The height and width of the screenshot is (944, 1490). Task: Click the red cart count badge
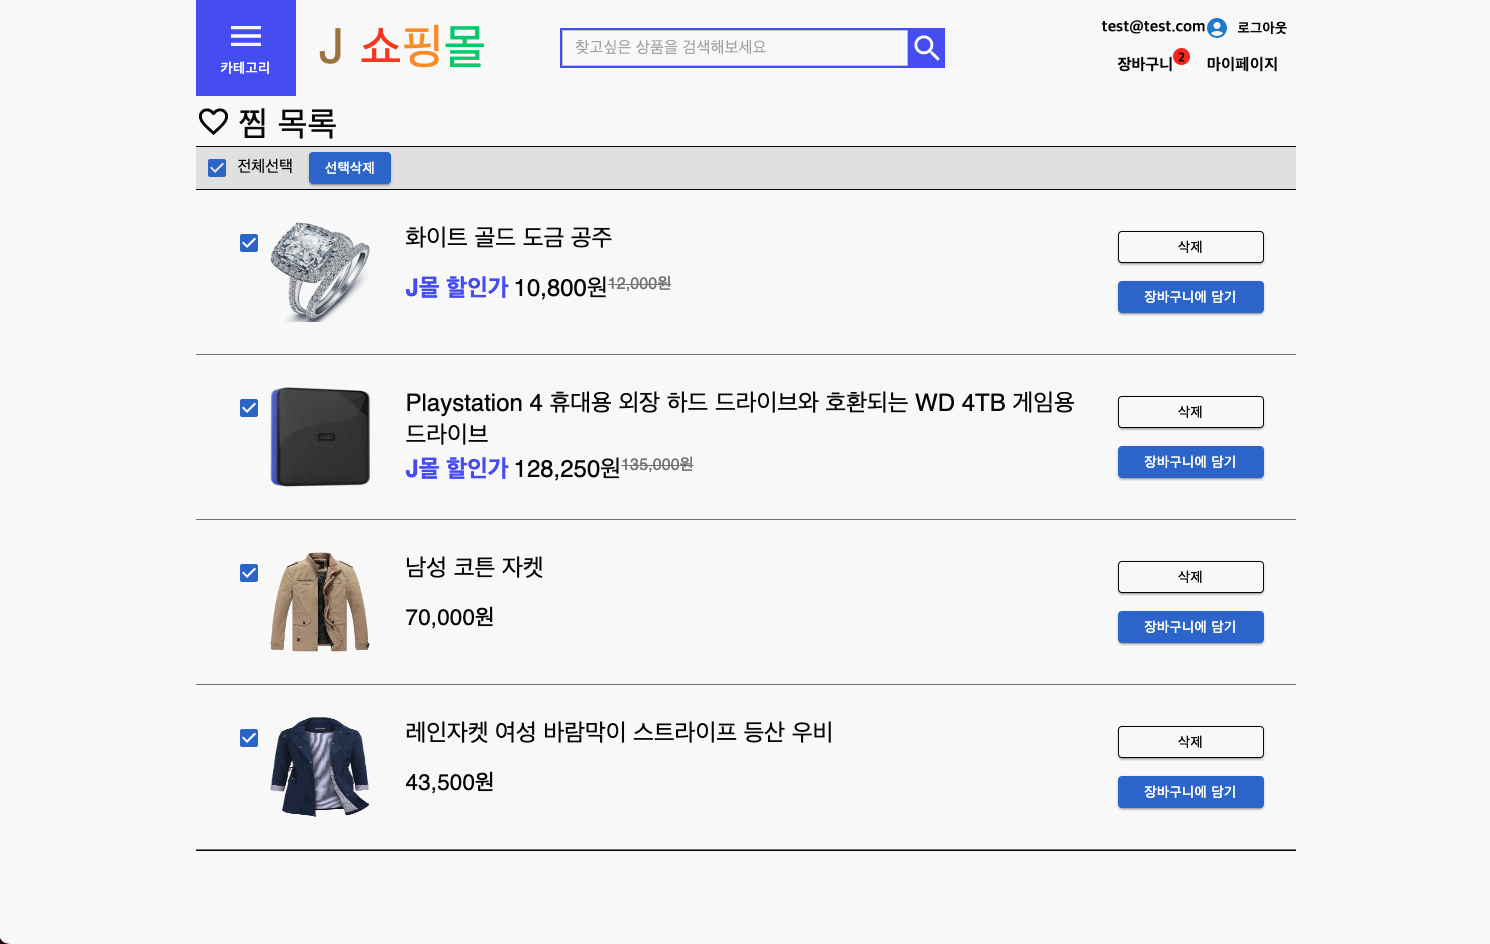1181,57
